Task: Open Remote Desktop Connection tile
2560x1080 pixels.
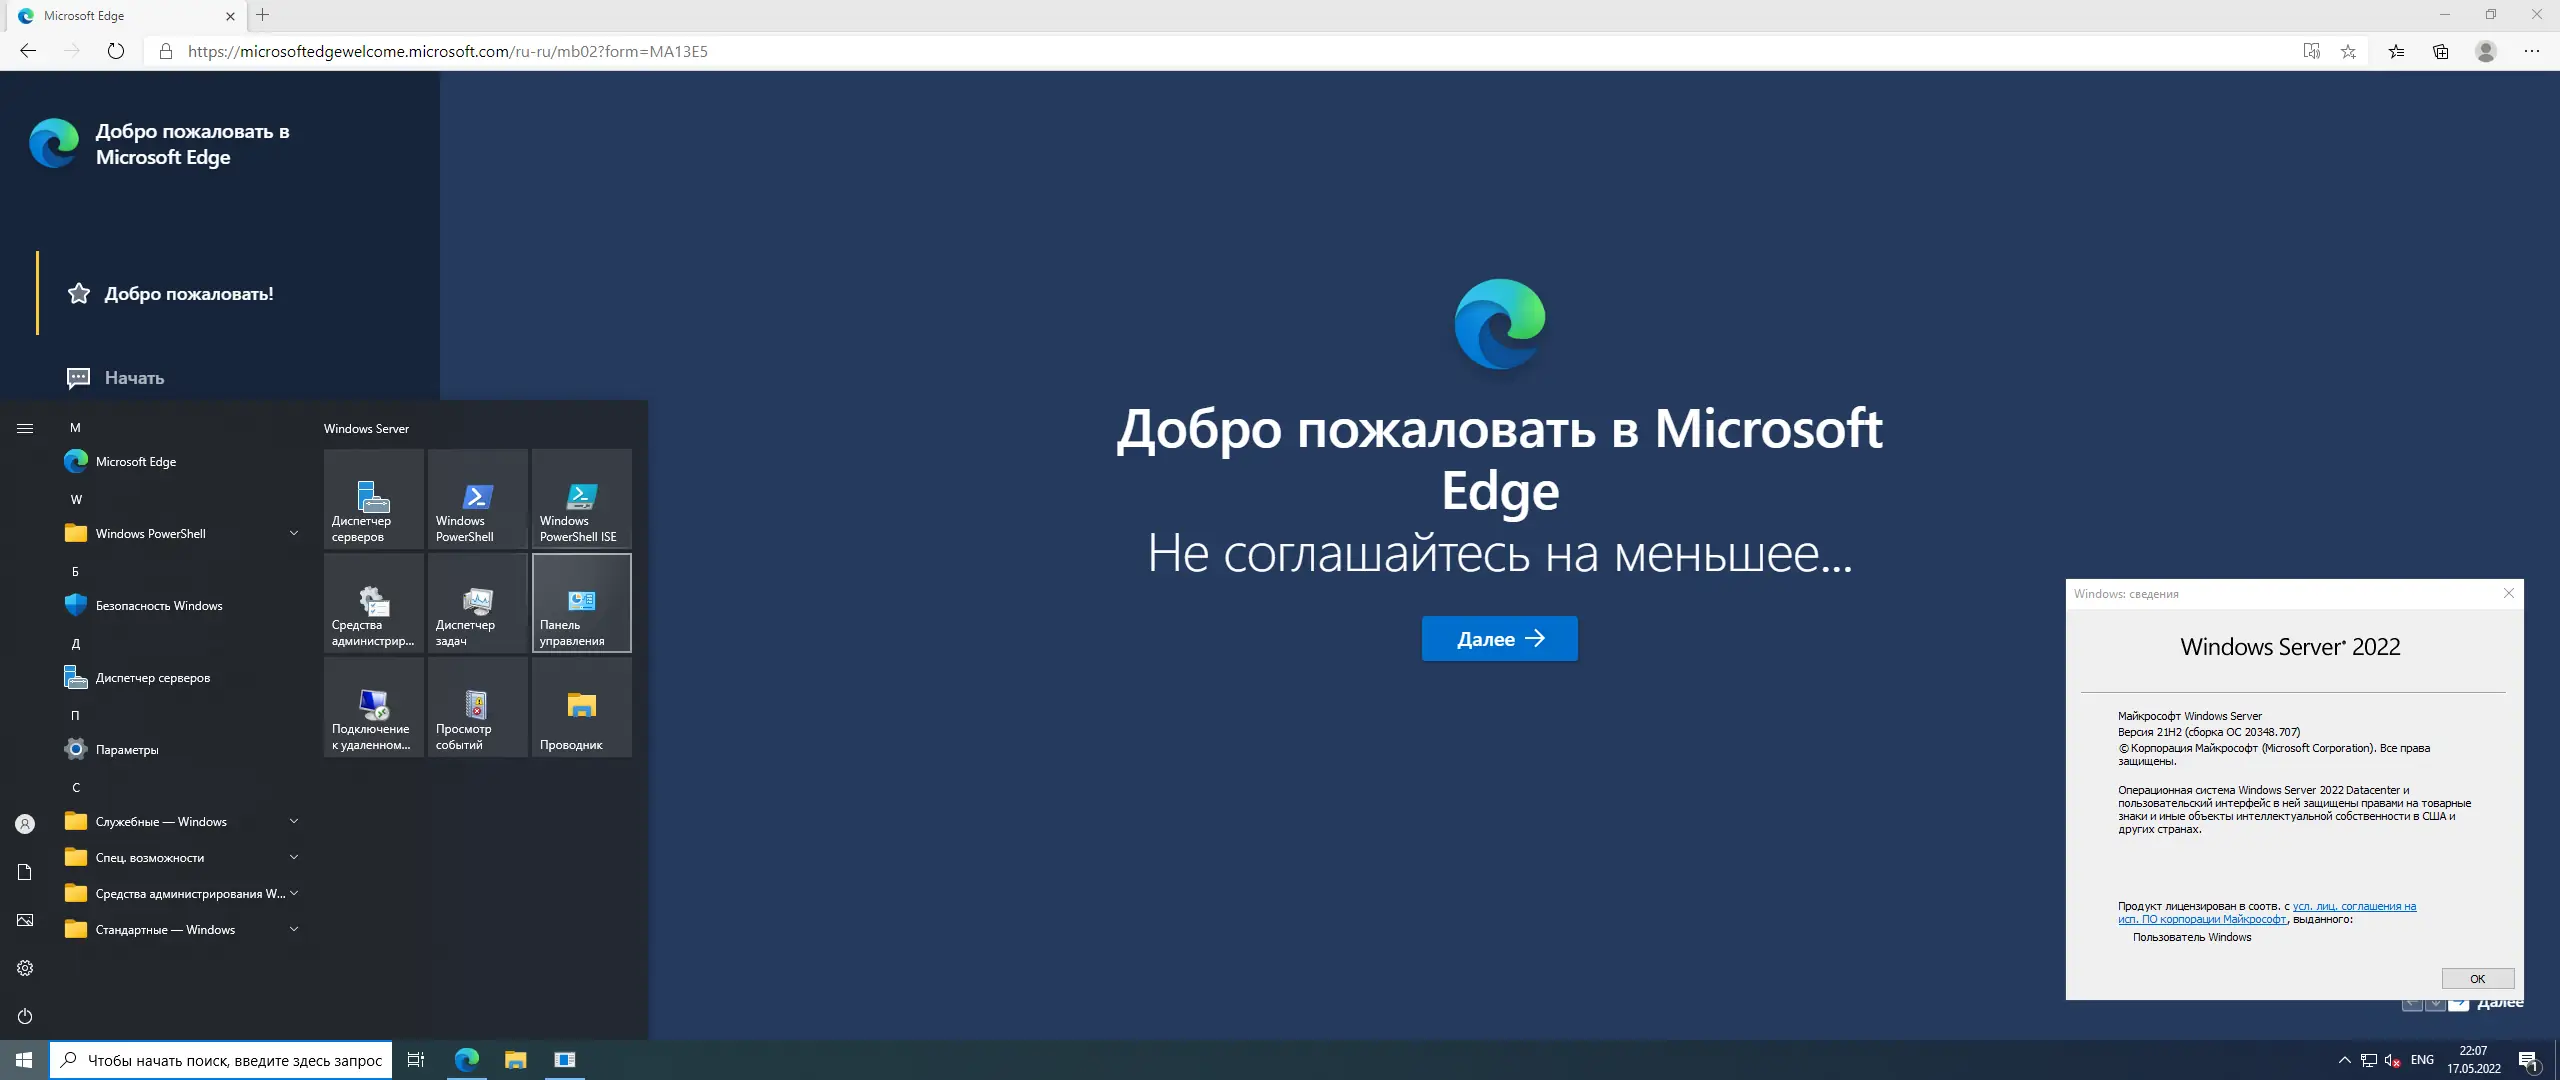Action: click(x=373, y=707)
